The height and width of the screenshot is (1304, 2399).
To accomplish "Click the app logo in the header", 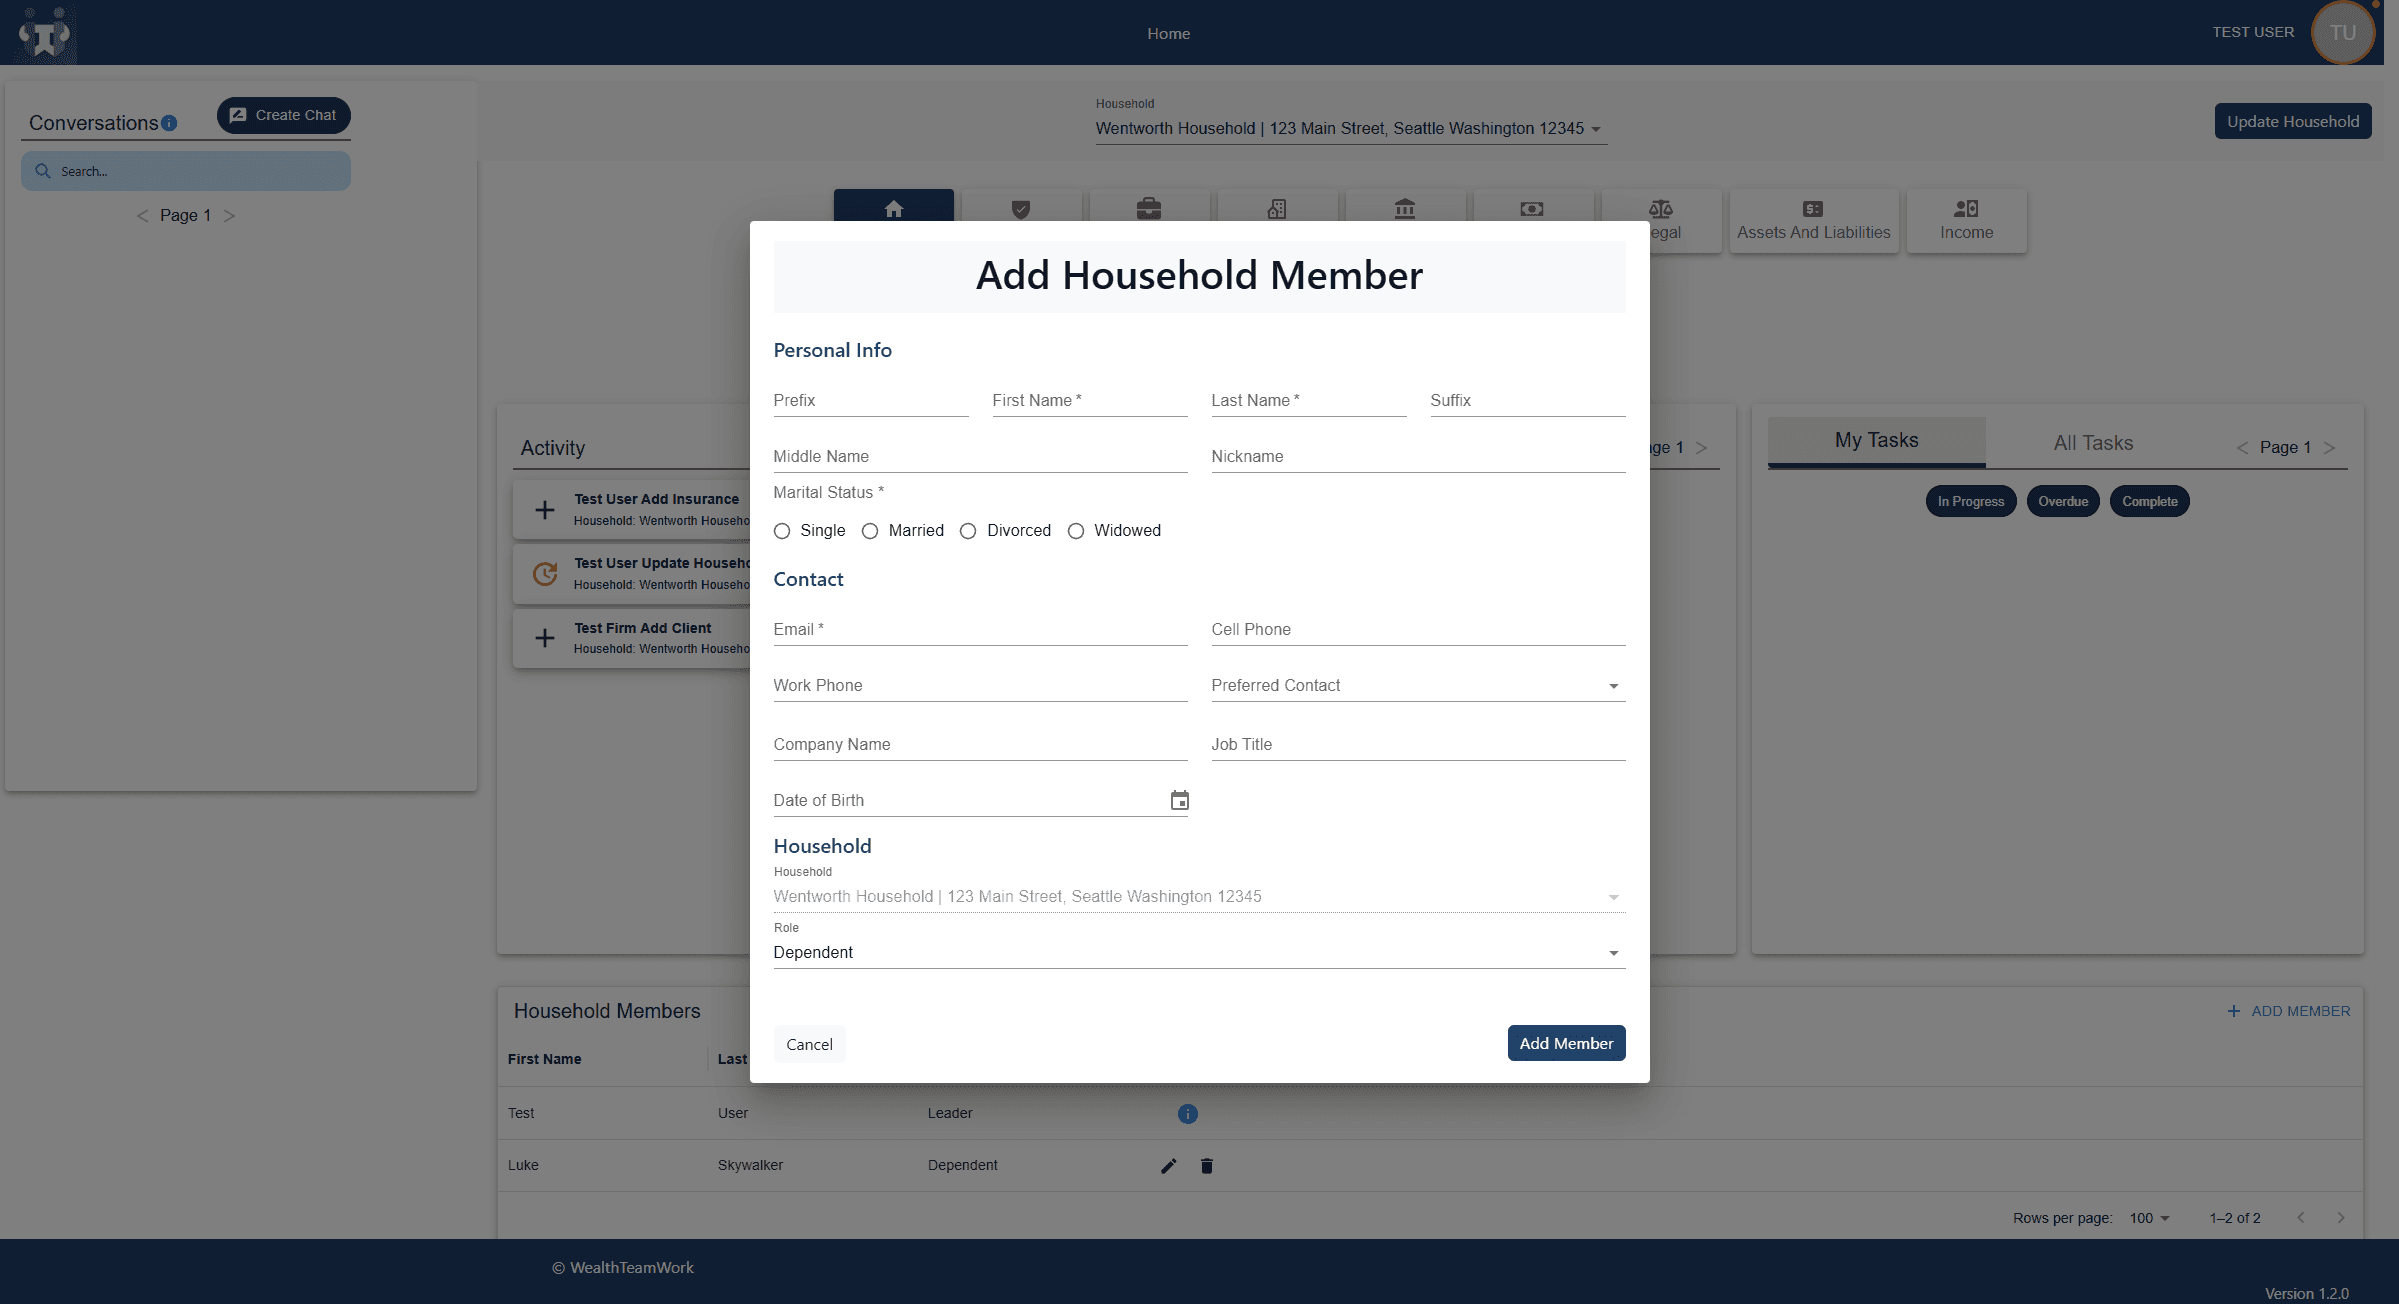I will pyautogui.click(x=45, y=34).
